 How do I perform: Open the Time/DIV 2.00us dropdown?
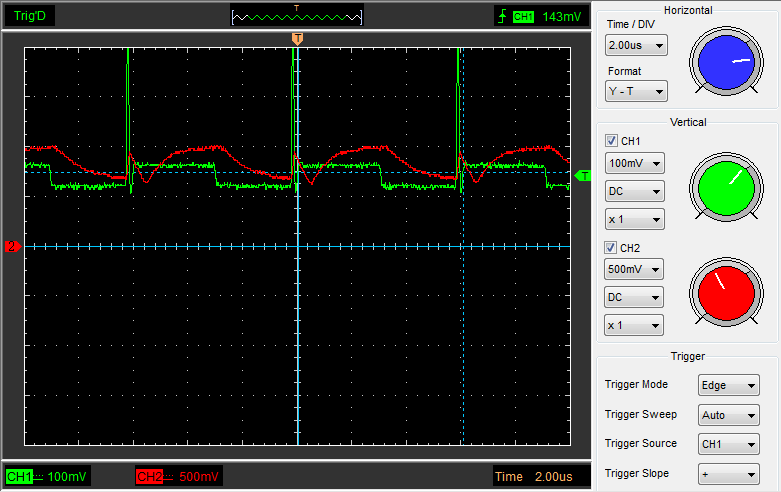click(x=636, y=46)
